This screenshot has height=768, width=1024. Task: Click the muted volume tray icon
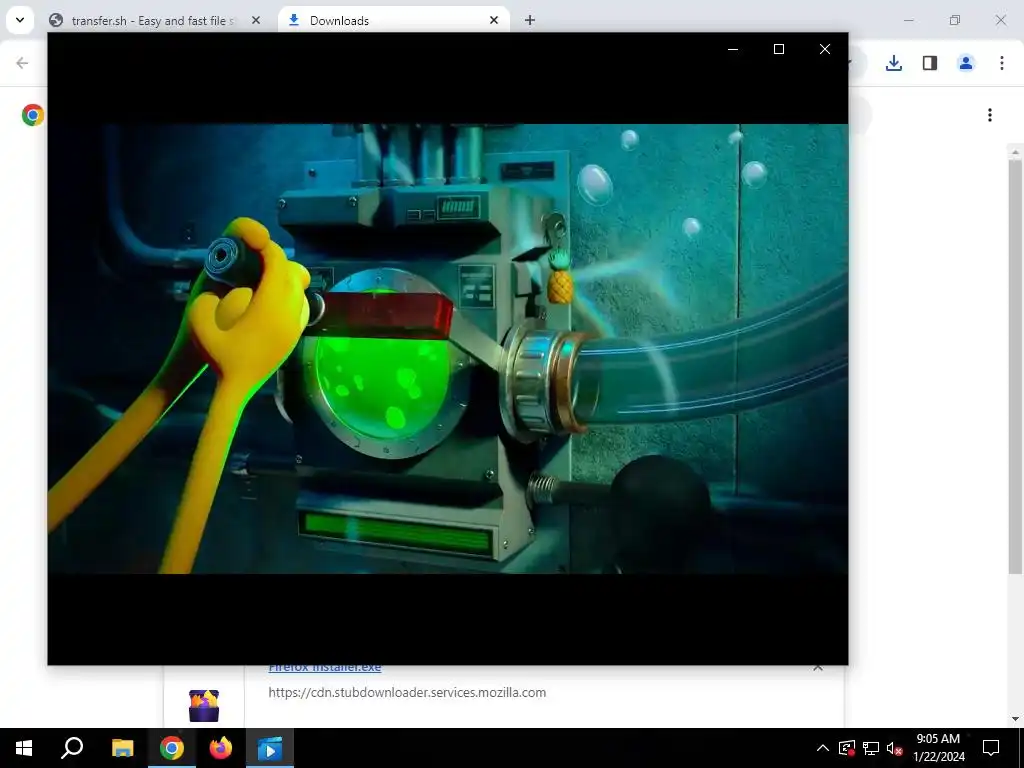pos(894,748)
